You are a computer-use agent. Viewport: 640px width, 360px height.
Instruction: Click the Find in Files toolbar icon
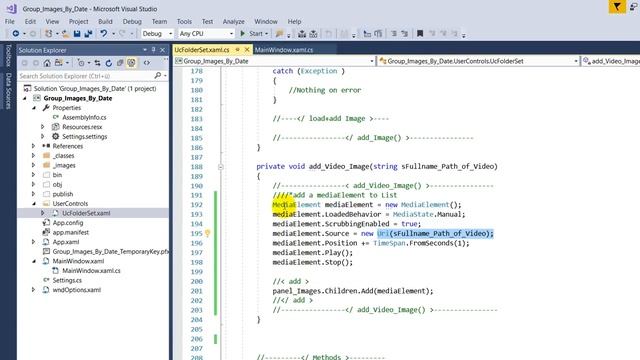tap(280, 33)
